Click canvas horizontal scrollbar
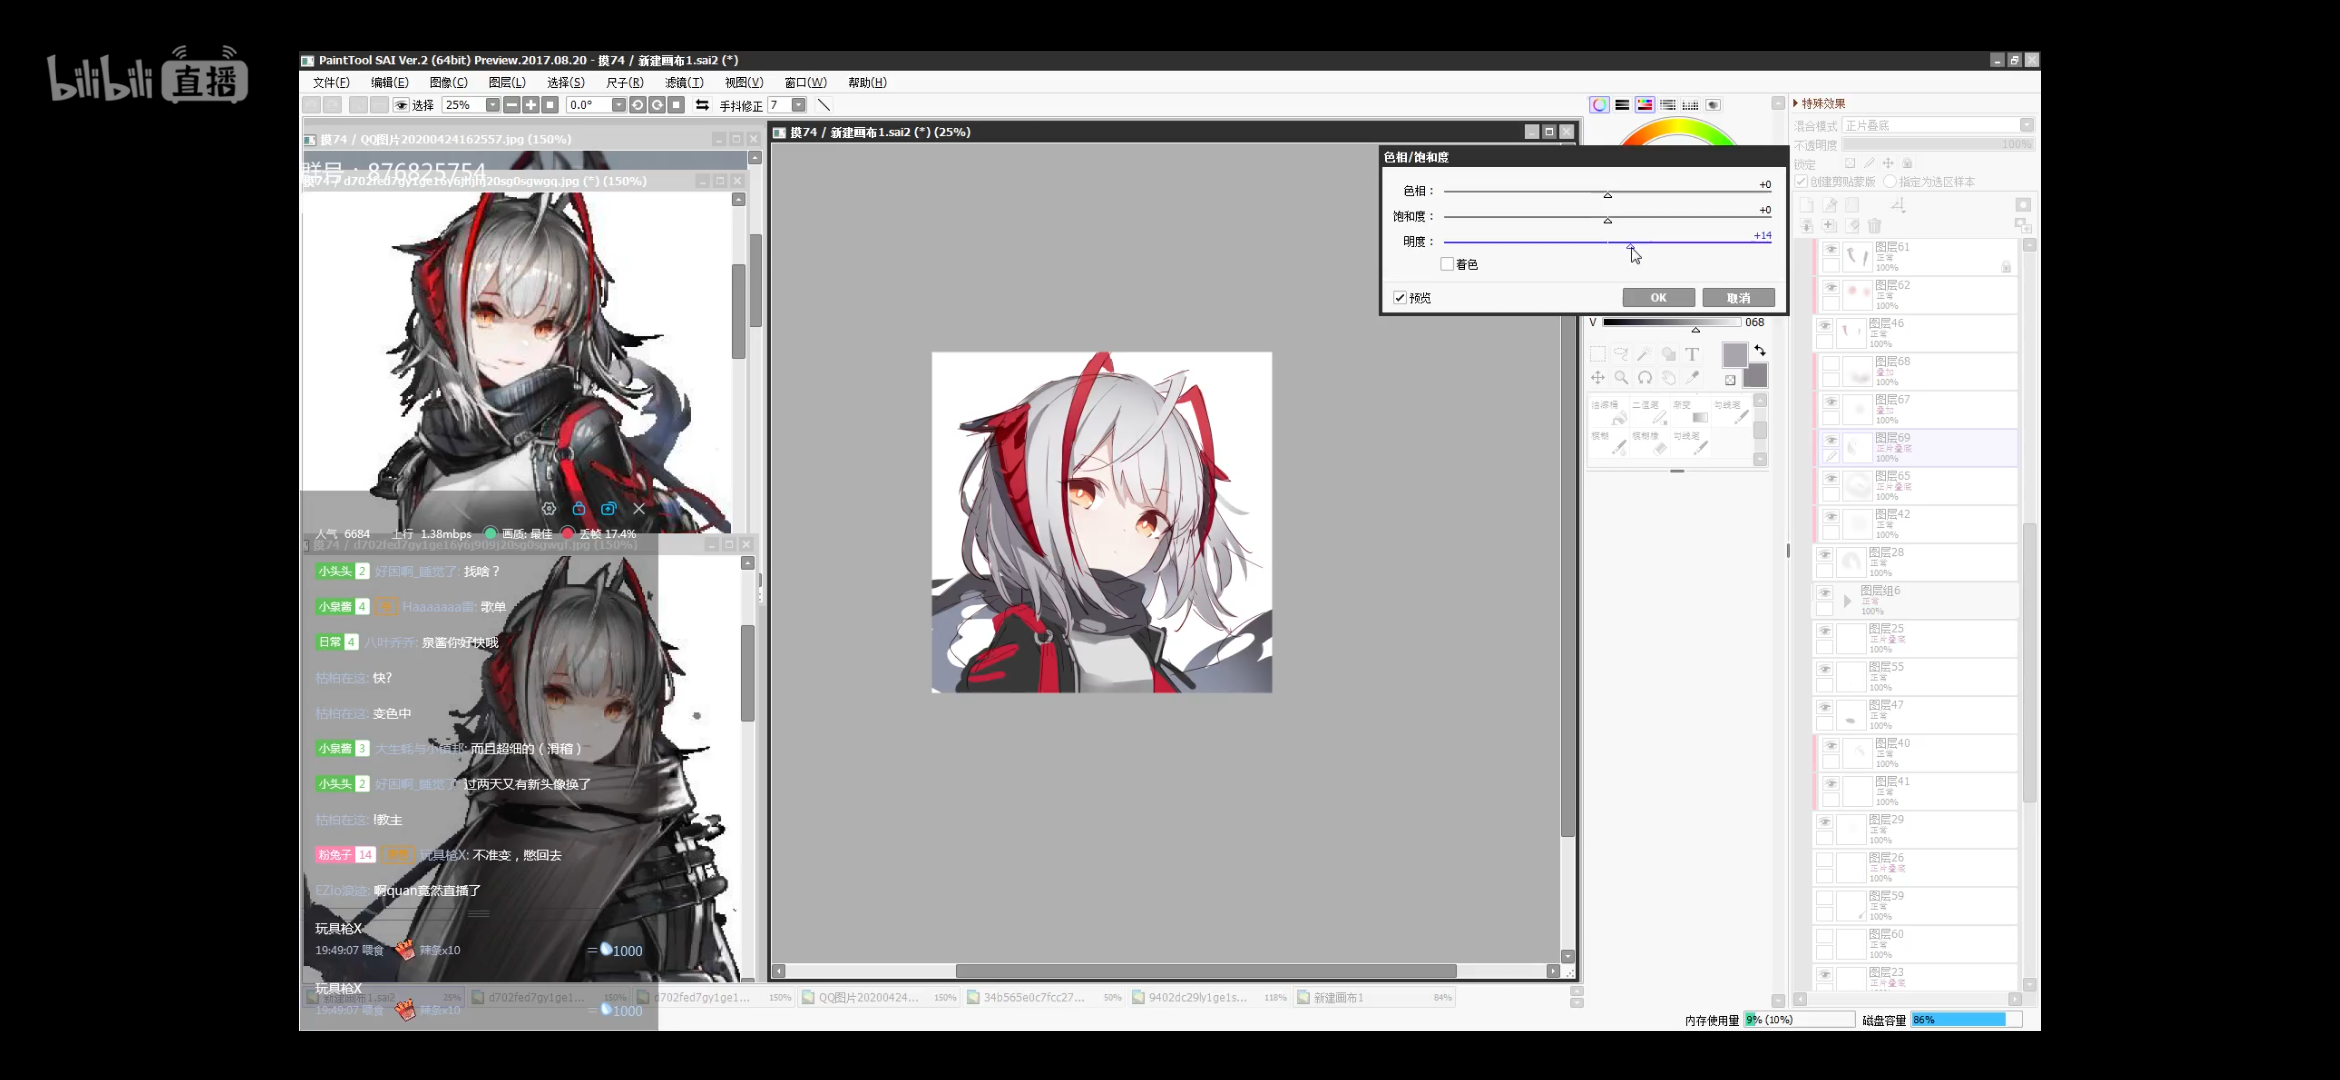Image resolution: width=2340 pixels, height=1080 pixels. pos(1205,971)
